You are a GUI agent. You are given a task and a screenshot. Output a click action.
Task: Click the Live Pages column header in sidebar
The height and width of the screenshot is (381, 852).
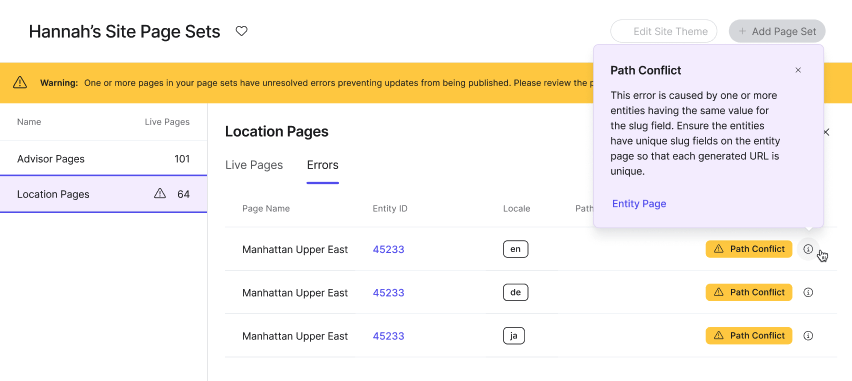point(167,122)
